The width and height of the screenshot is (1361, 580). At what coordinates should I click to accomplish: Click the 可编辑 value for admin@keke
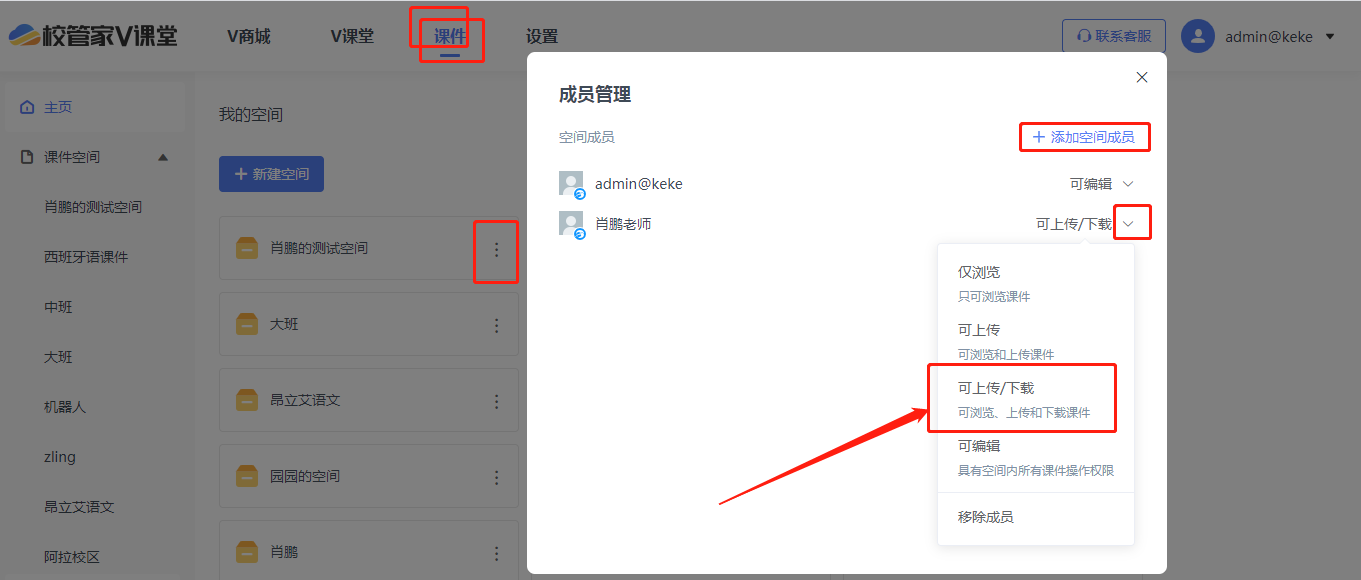[x=1091, y=184]
